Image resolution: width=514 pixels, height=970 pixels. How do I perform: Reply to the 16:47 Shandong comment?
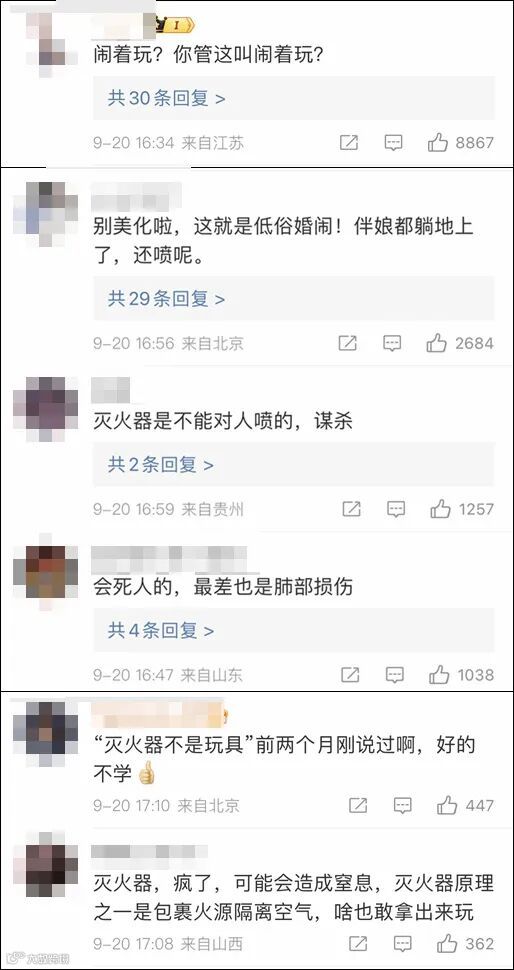tap(395, 675)
